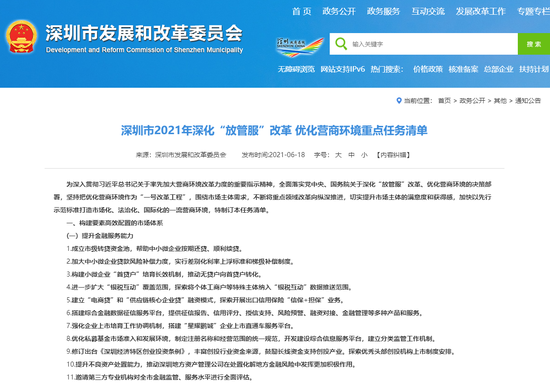This screenshot has width=550, height=385.
Task: Click list item 1 about 转贷资金池
Action: (x=155, y=249)
